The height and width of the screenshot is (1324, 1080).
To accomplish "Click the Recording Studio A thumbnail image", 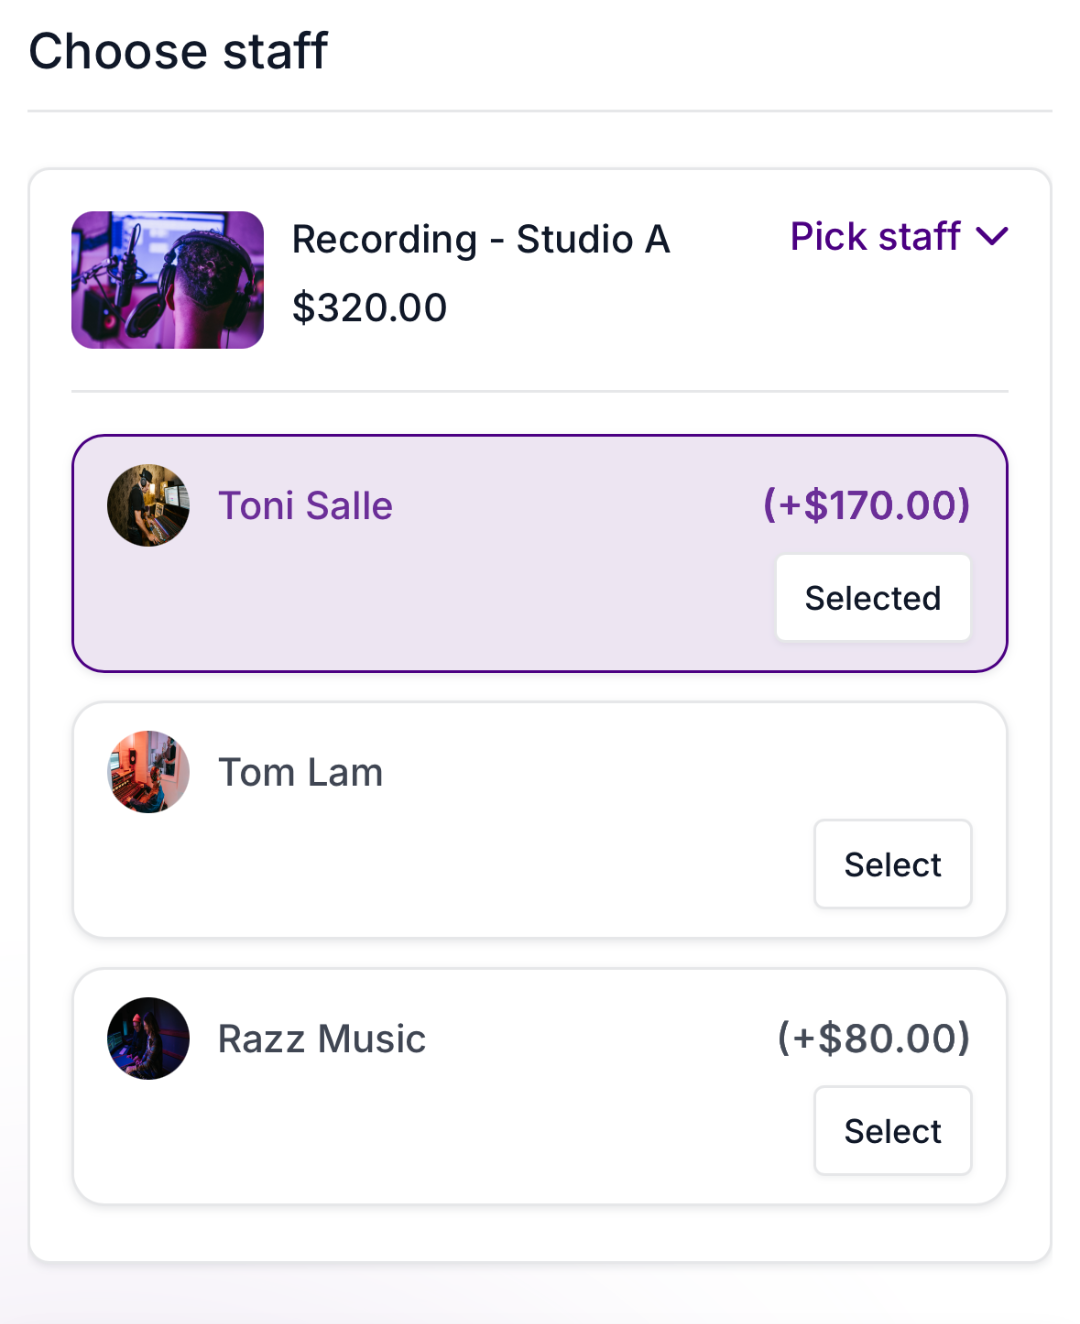I will (x=167, y=280).
